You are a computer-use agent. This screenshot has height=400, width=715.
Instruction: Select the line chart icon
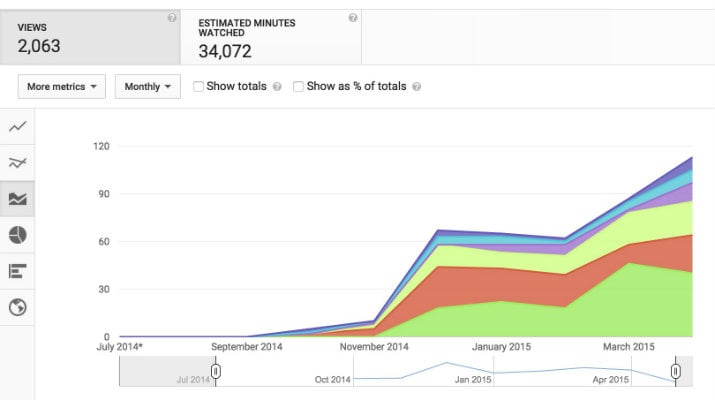coord(17,127)
